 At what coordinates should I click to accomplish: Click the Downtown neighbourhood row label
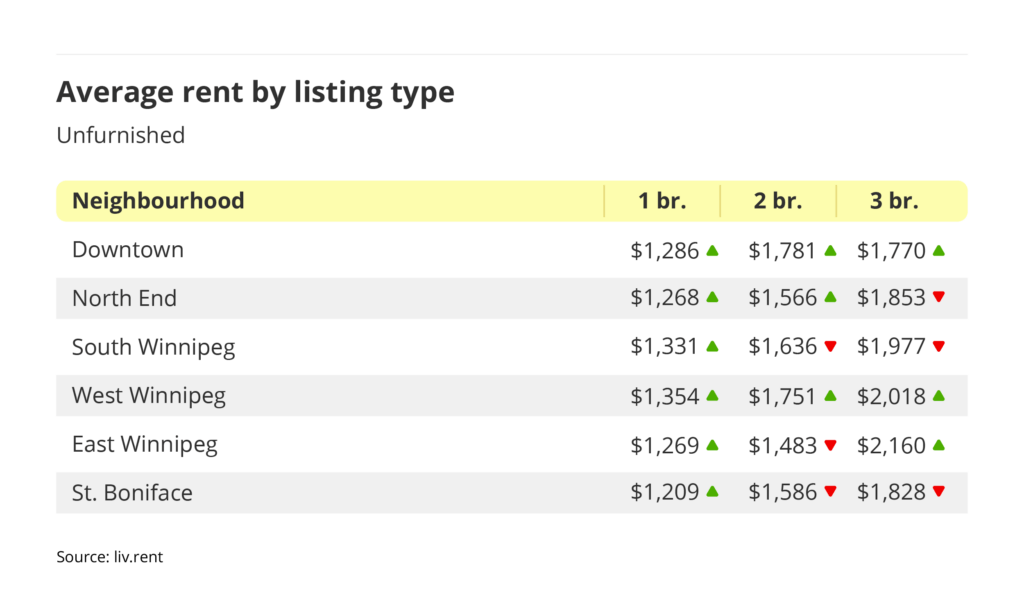click(128, 250)
